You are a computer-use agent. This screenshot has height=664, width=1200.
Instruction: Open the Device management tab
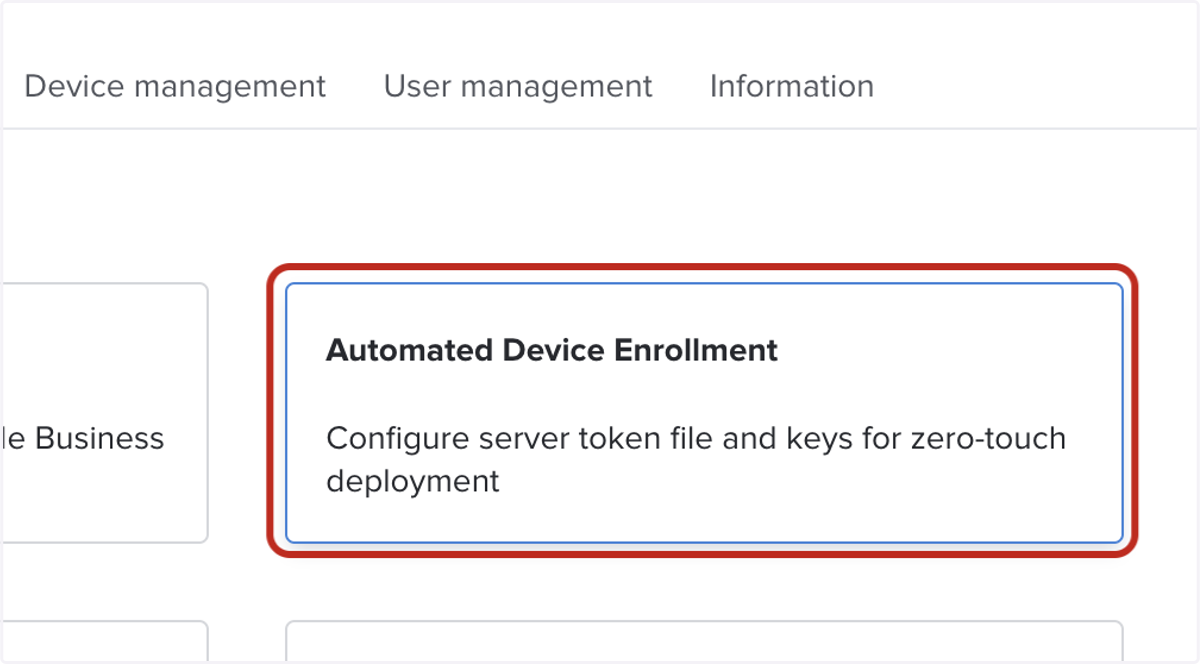point(175,87)
